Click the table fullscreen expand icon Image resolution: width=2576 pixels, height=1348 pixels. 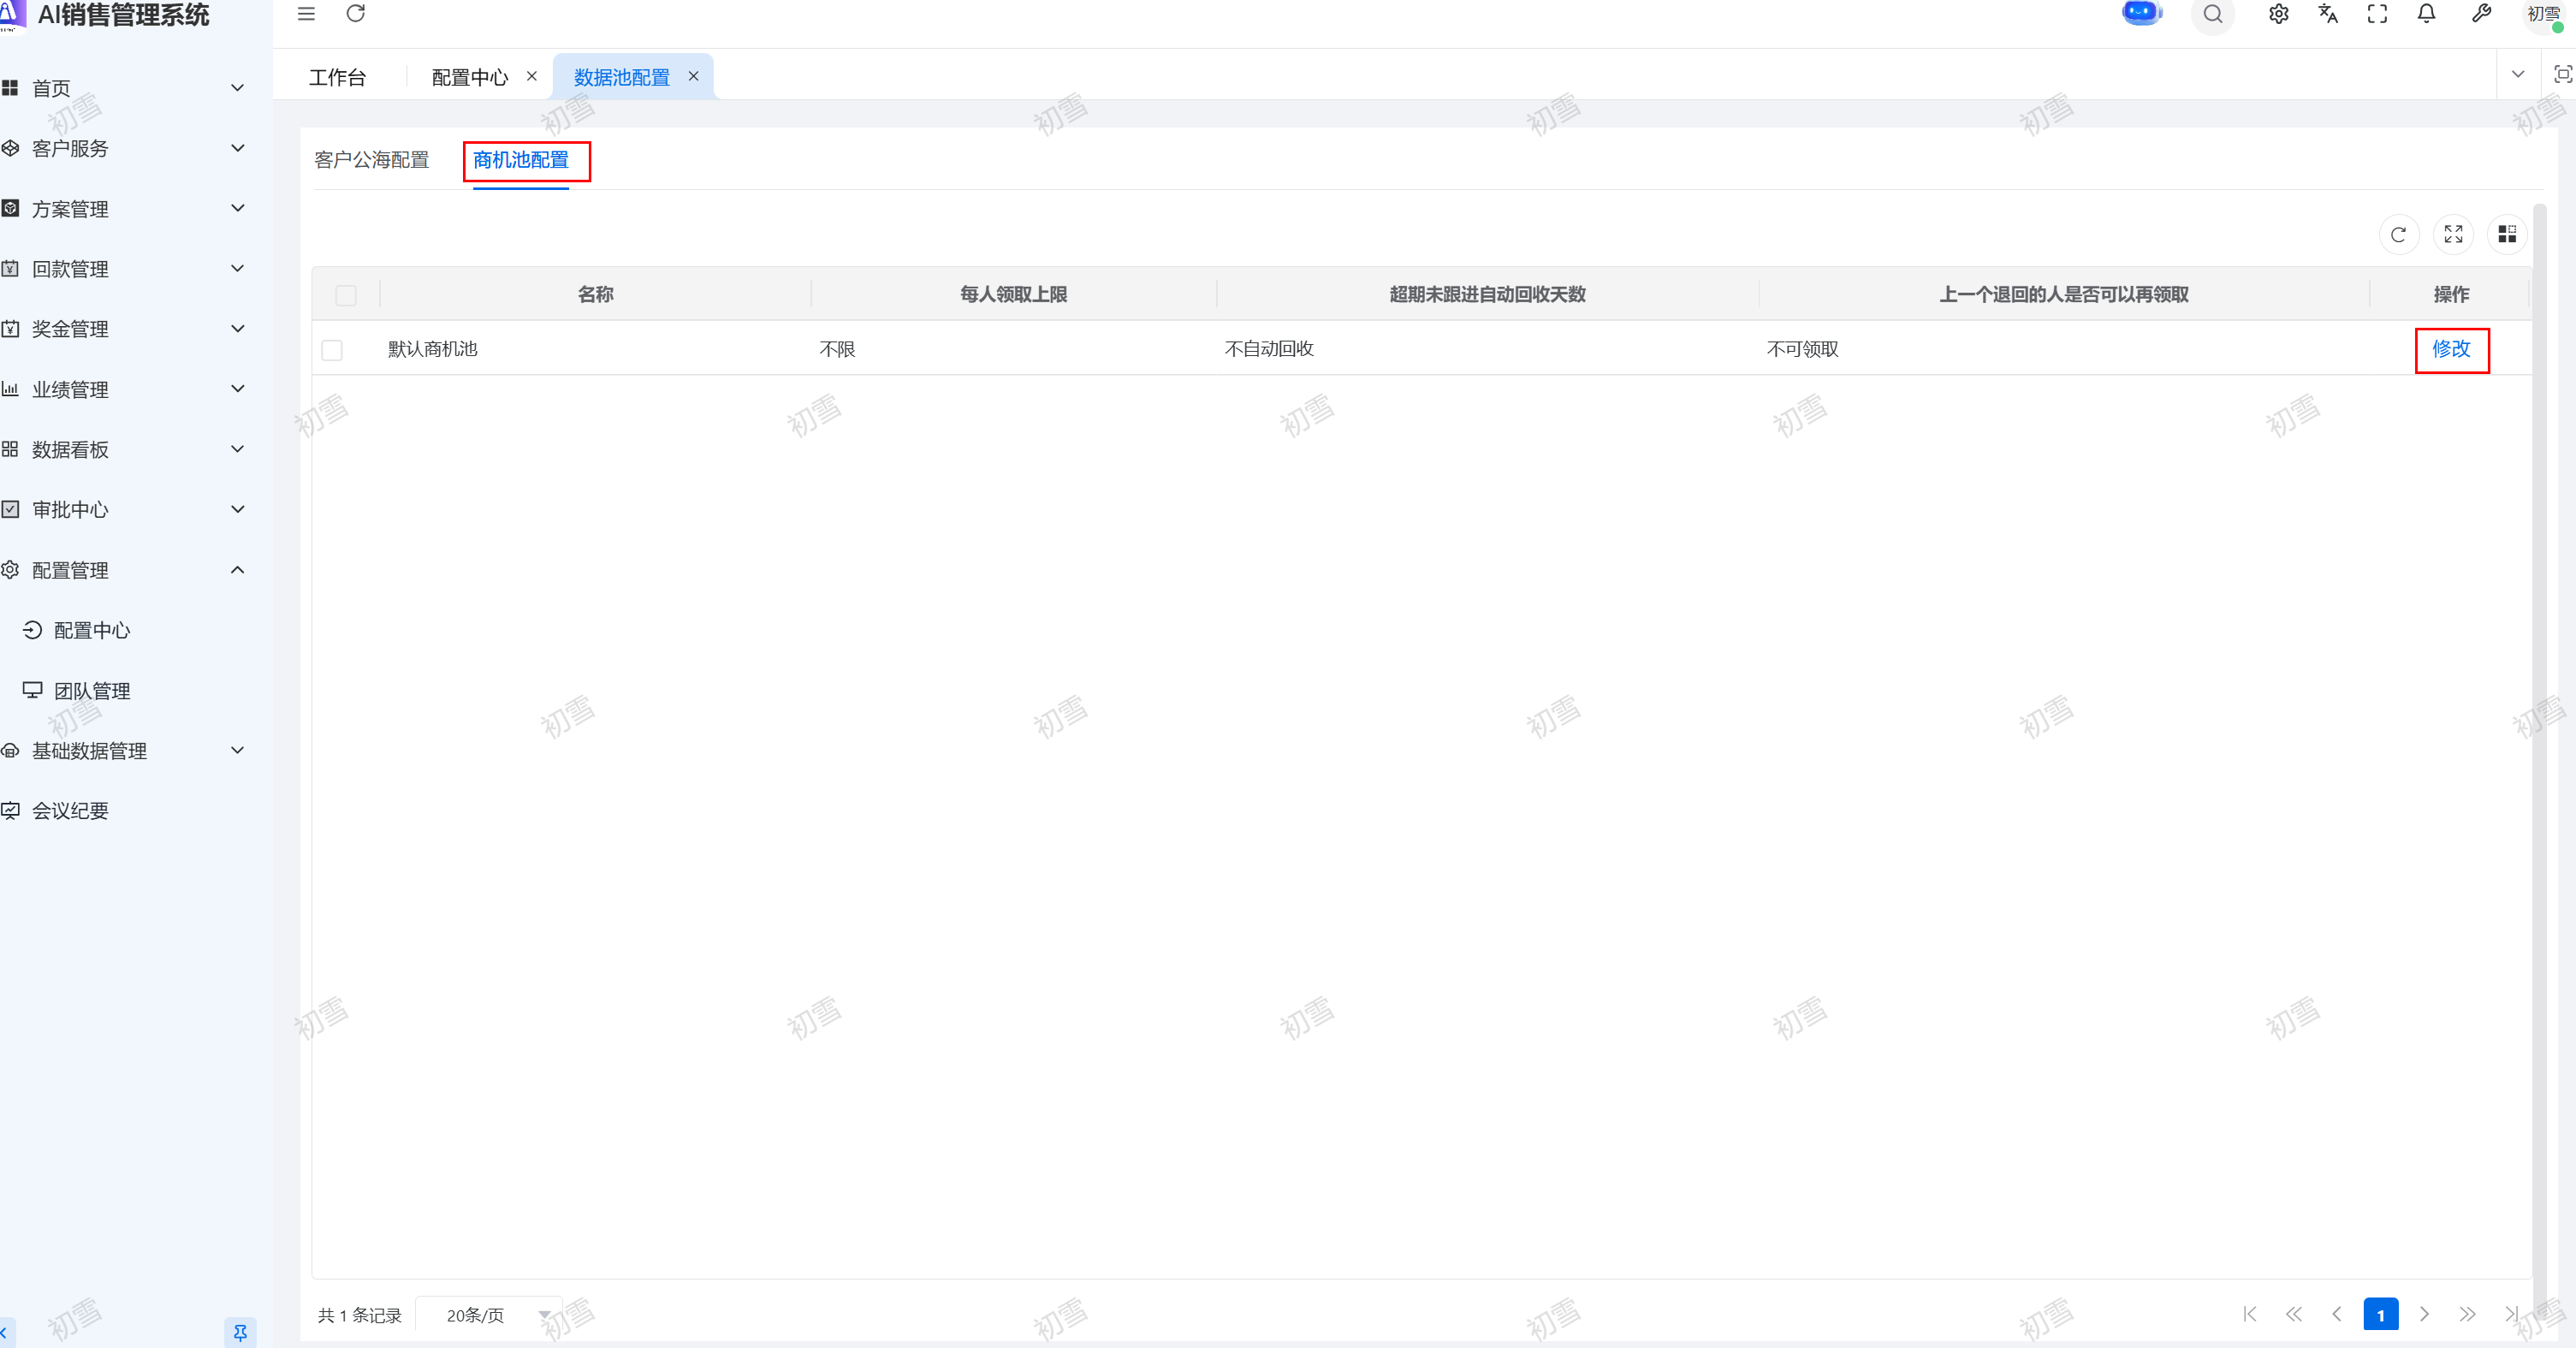click(2453, 234)
